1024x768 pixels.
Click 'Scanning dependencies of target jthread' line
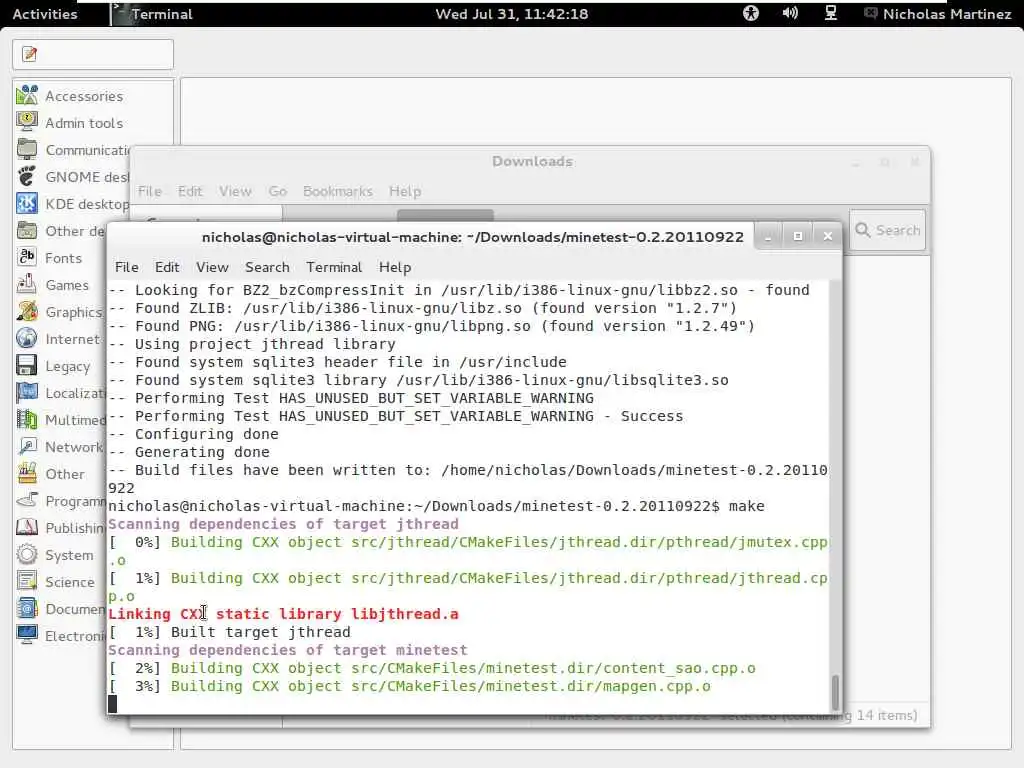(283, 524)
